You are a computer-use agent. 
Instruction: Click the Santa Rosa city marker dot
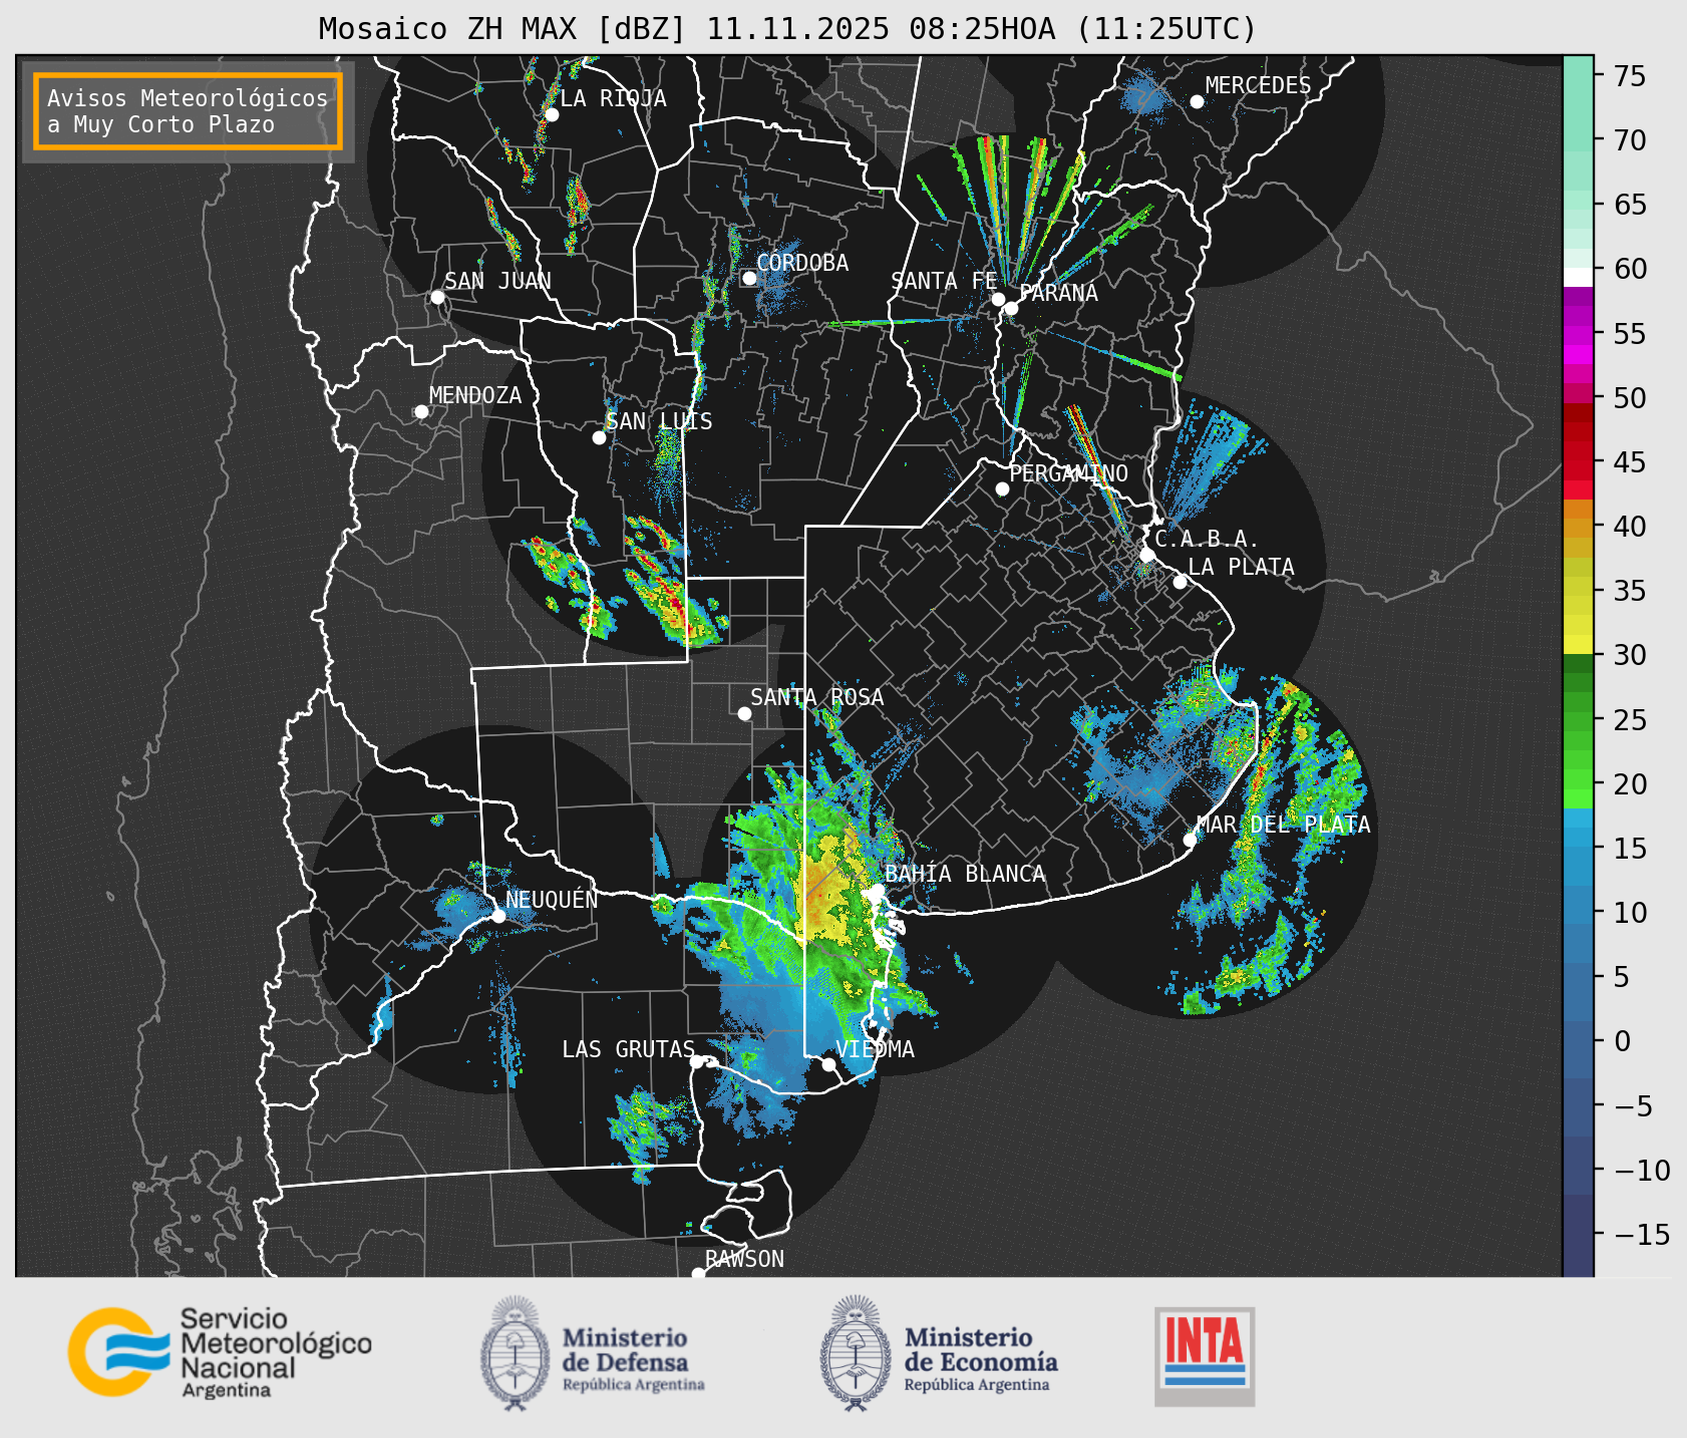[744, 713]
